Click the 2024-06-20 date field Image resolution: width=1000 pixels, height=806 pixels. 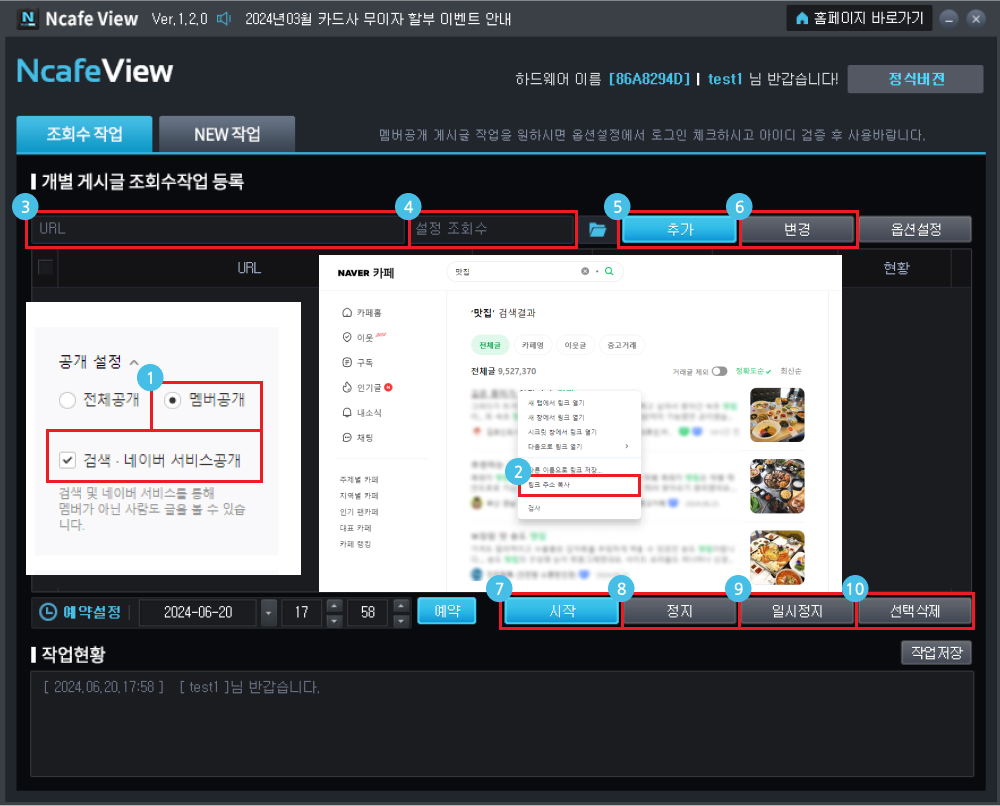(x=198, y=613)
